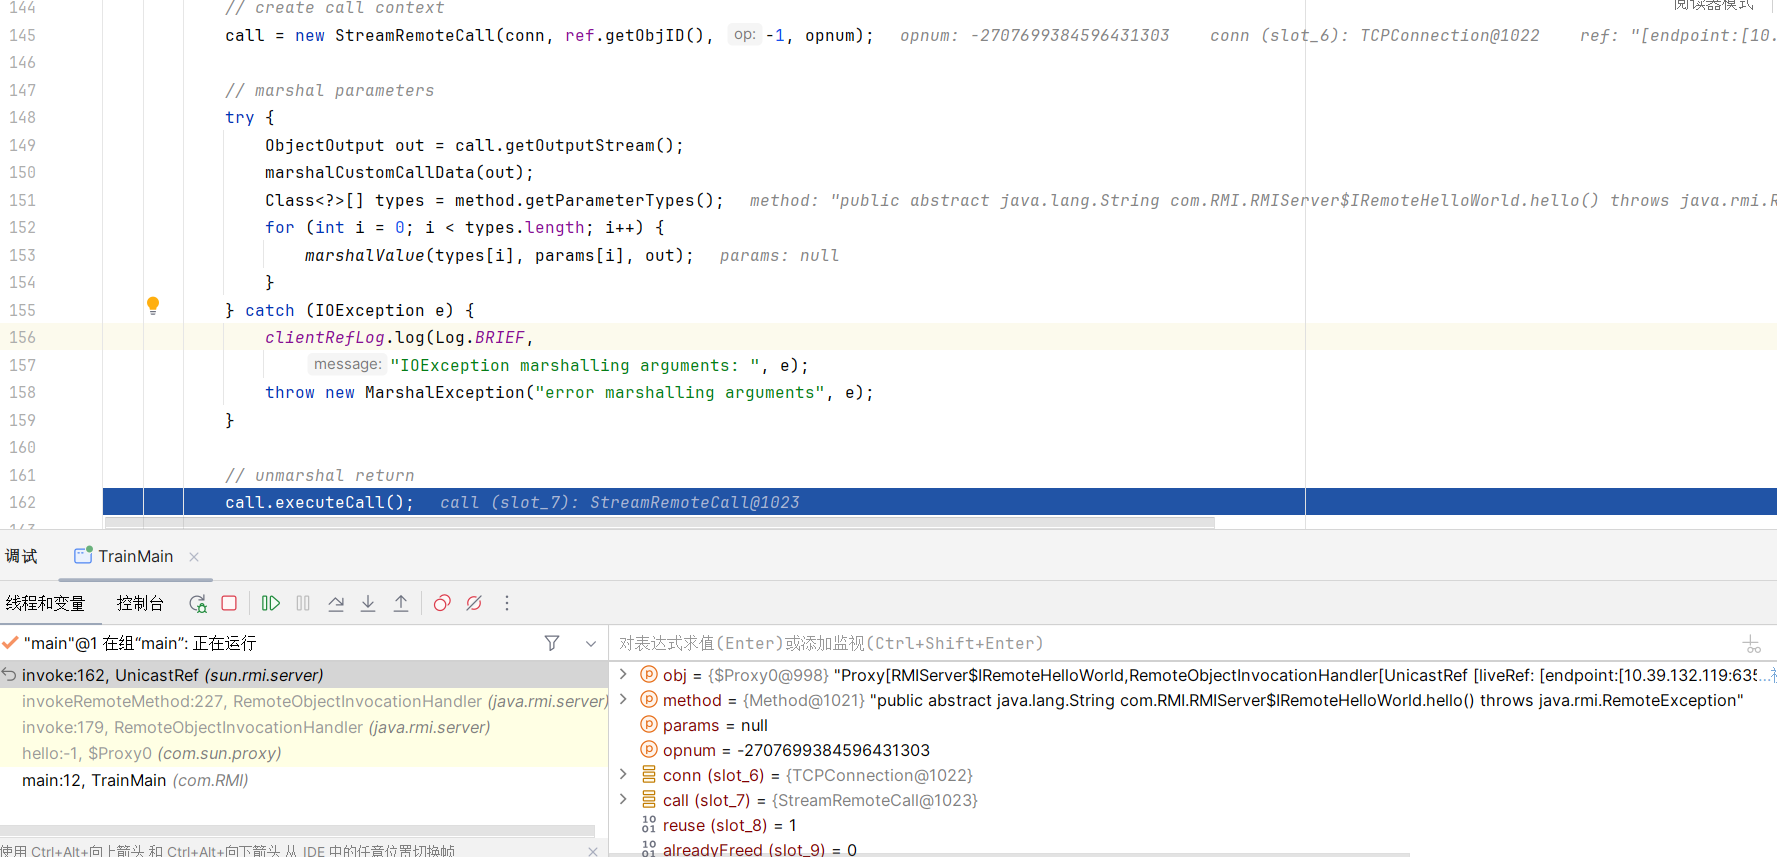
Task: Click the intention light bulb on line 155
Action: pos(153,306)
